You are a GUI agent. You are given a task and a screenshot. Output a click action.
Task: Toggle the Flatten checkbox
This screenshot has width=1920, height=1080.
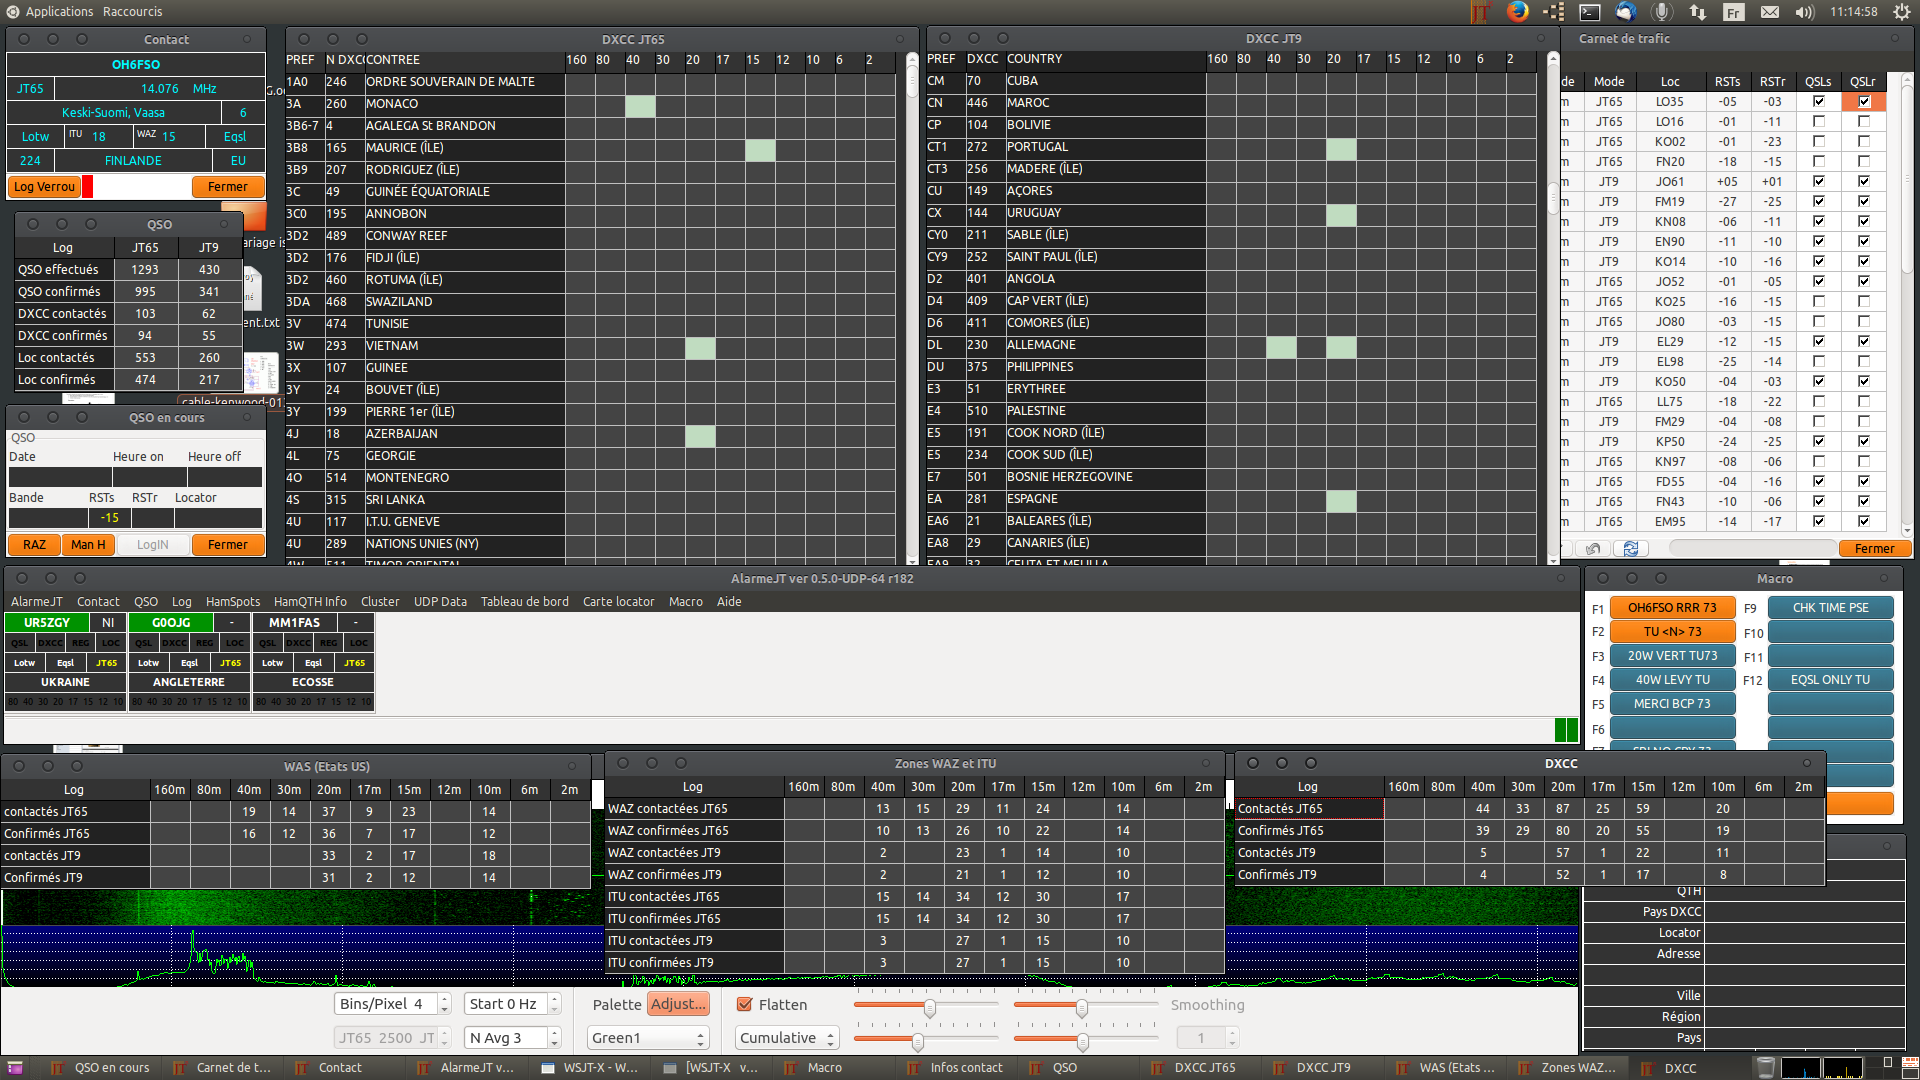tap(745, 1004)
